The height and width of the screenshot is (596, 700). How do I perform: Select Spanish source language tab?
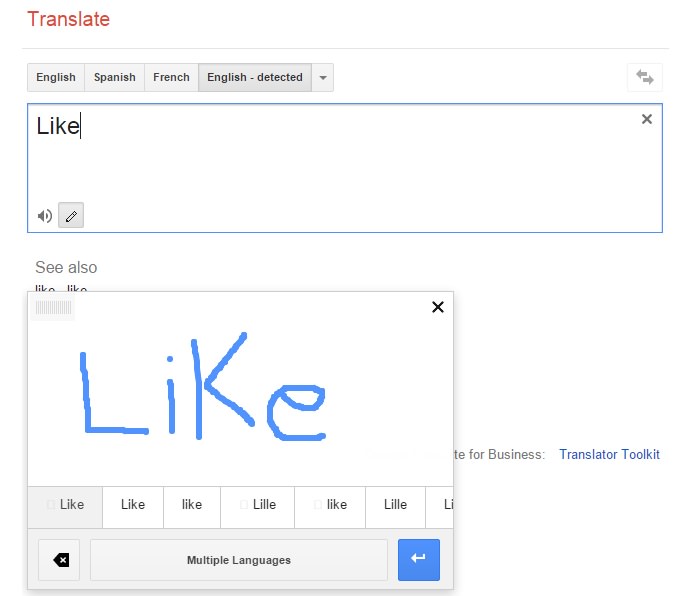(x=115, y=77)
